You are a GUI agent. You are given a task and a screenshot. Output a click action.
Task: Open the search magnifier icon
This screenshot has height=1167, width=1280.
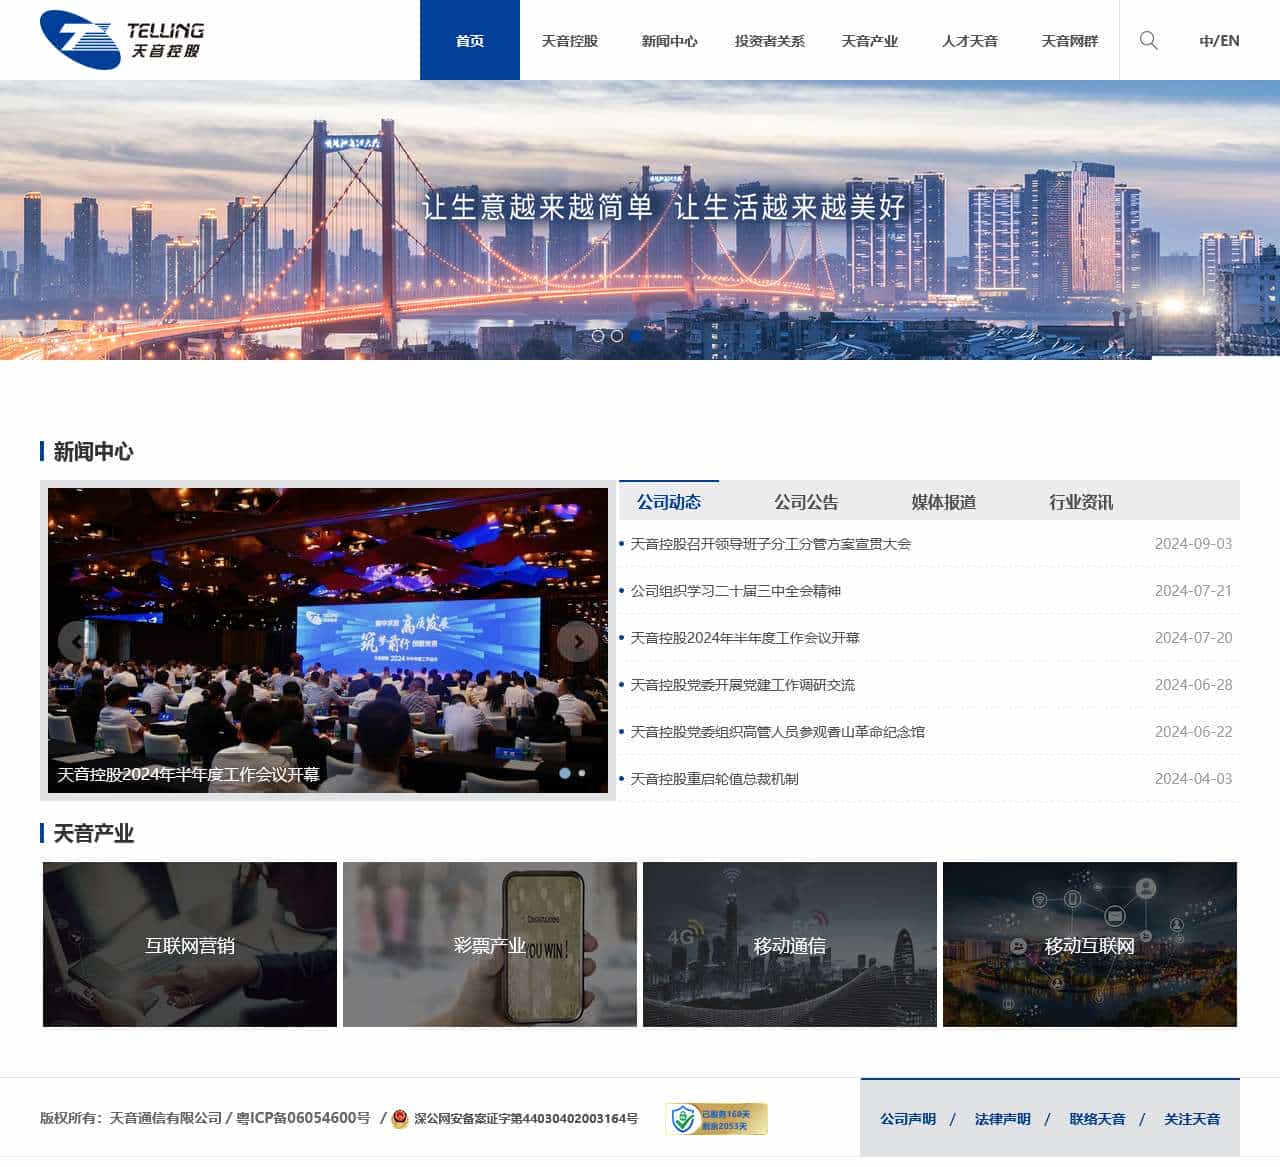[1149, 40]
